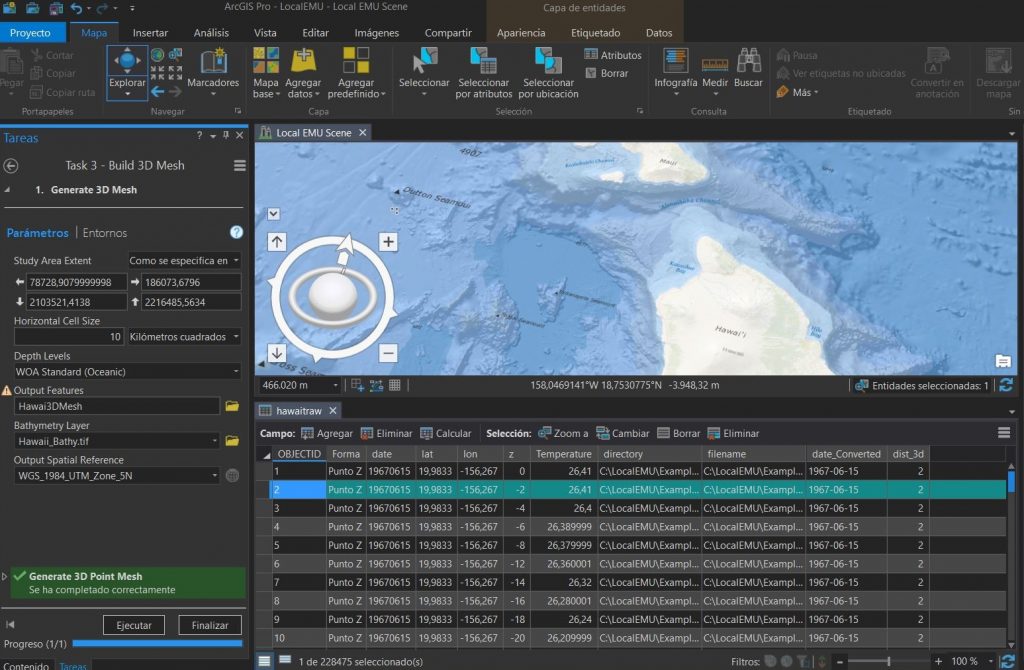Screen dimensions: 1024x670
Task: Open the Depth Levels dropdown
Action: [236, 370]
